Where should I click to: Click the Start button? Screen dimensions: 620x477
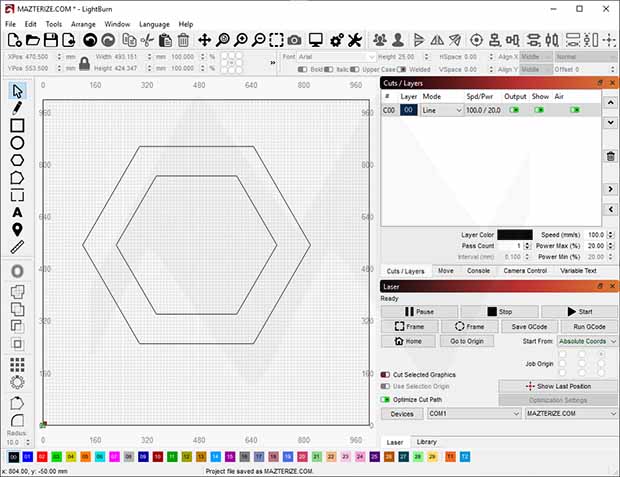[x=579, y=311]
